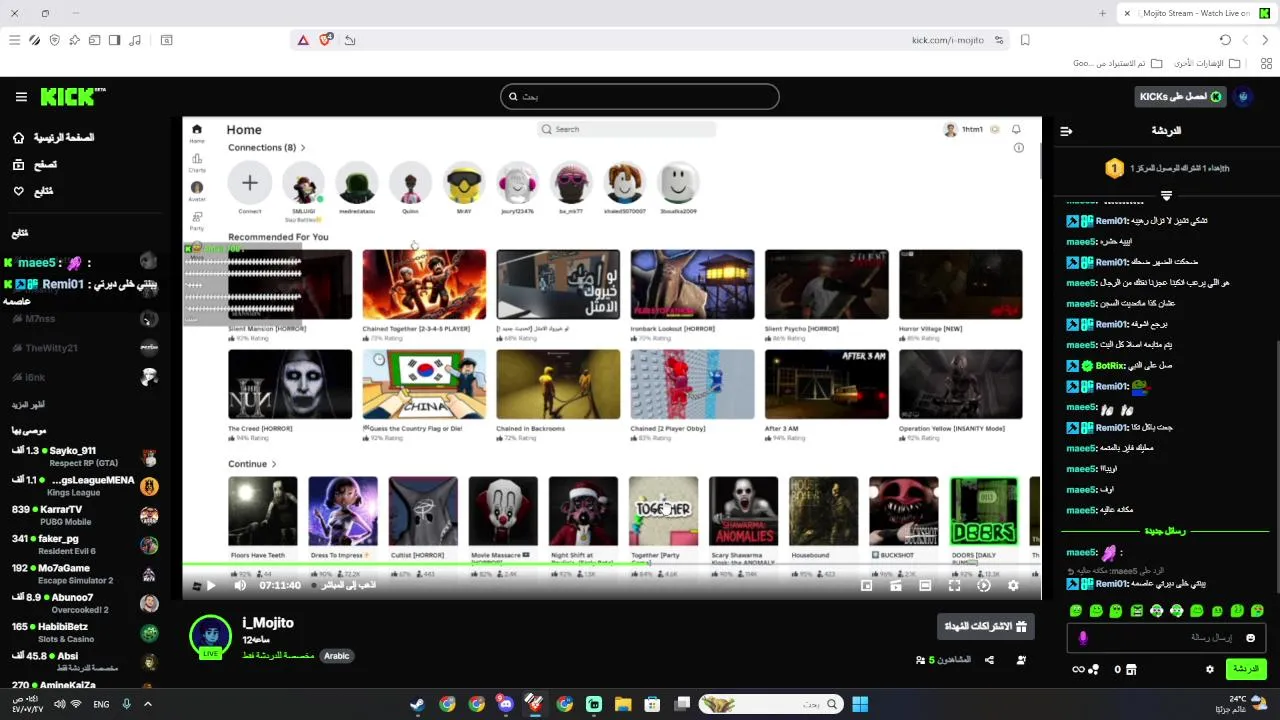Open the browser back navigation arrow
1280x720 pixels.
point(1265,40)
